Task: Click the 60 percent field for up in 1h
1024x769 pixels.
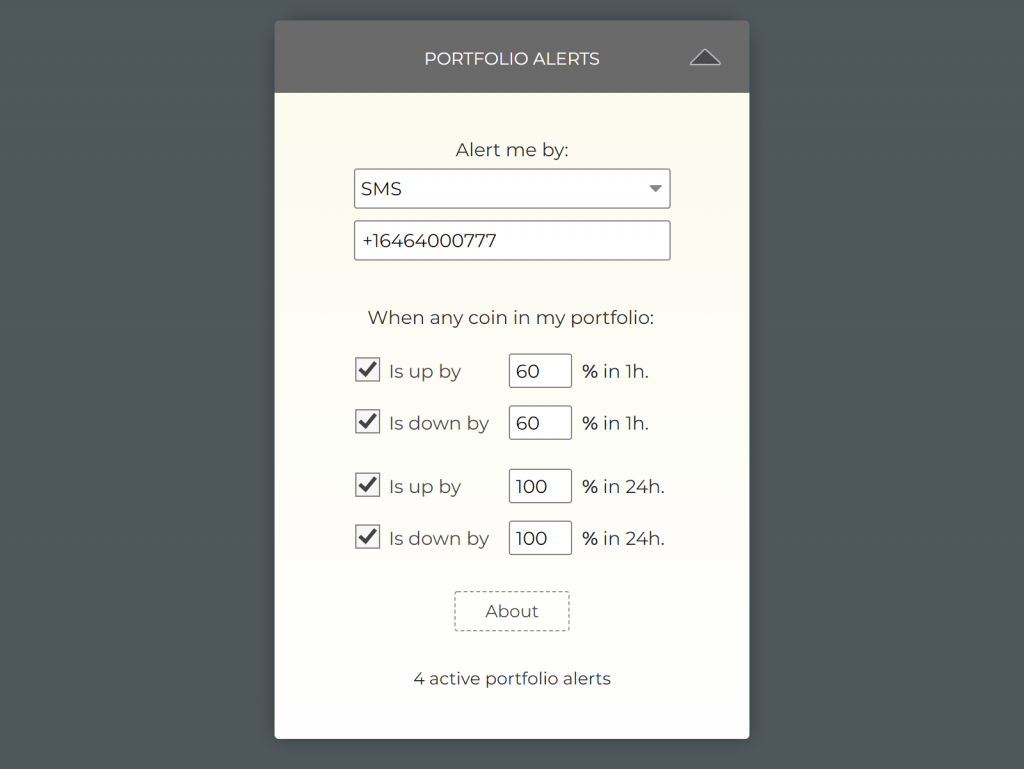Action: [x=540, y=371]
